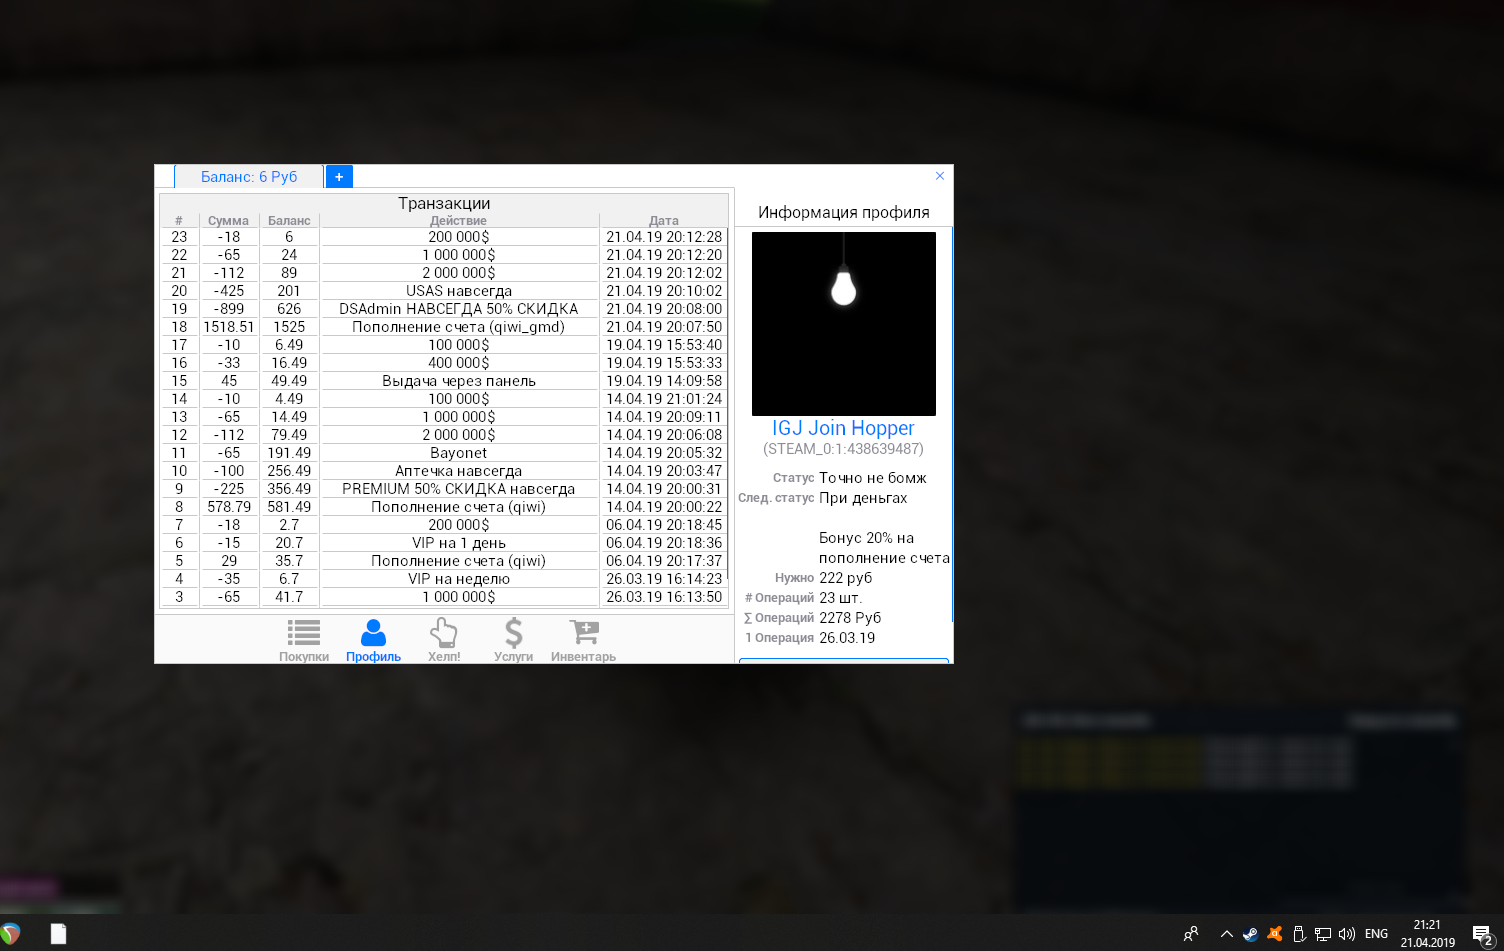Click the lightbulb profile avatar
The width and height of the screenshot is (1504, 951).
843,323
